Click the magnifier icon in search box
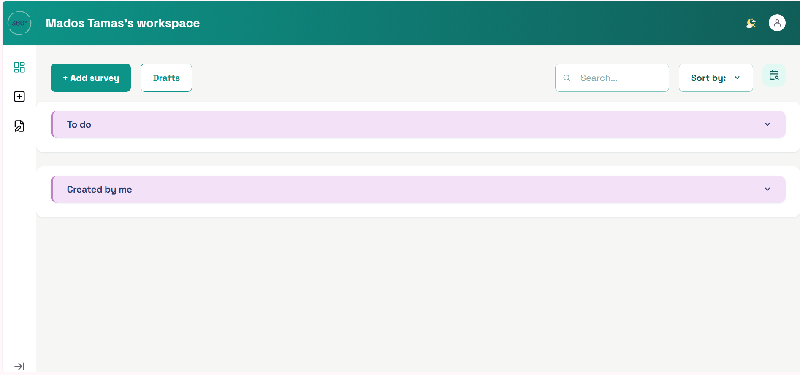Image resolution: width=800 pixels, height=375 pixels. tap(566, 78)
